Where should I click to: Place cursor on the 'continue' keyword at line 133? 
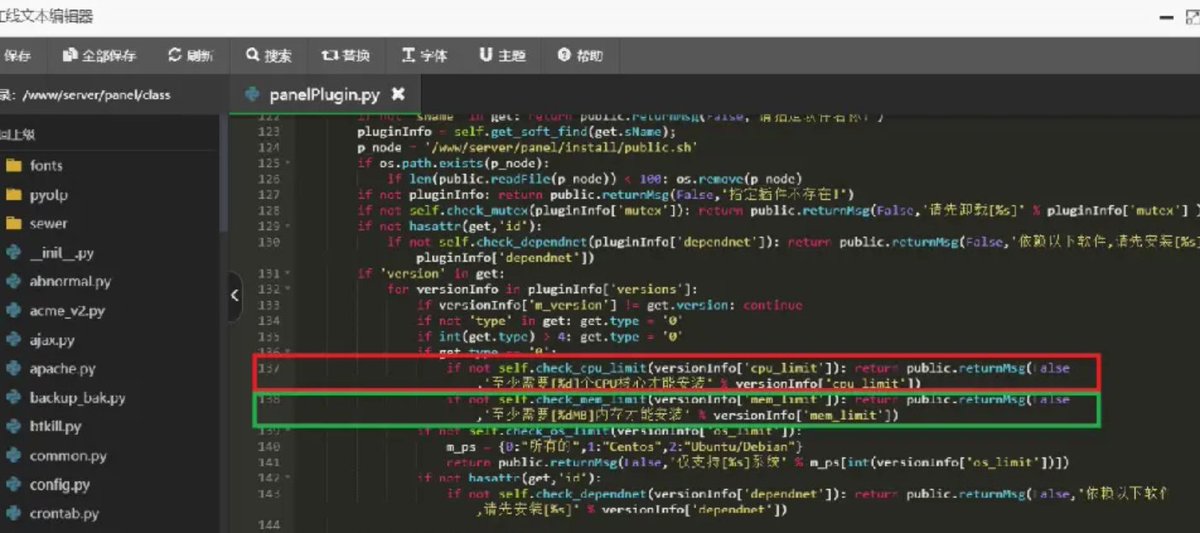pos(772,305)
